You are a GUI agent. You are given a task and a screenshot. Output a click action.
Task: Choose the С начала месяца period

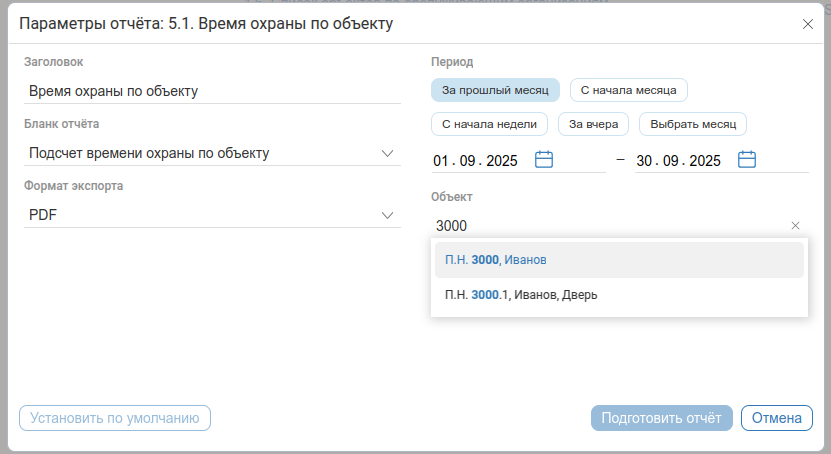(x=628, y=90)
